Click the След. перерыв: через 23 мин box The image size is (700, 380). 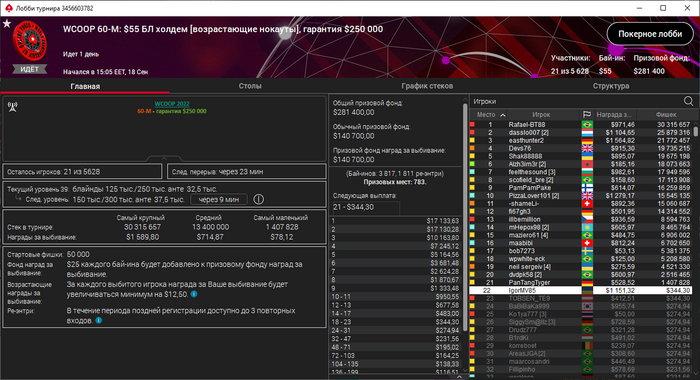click(x=246, y=171)
